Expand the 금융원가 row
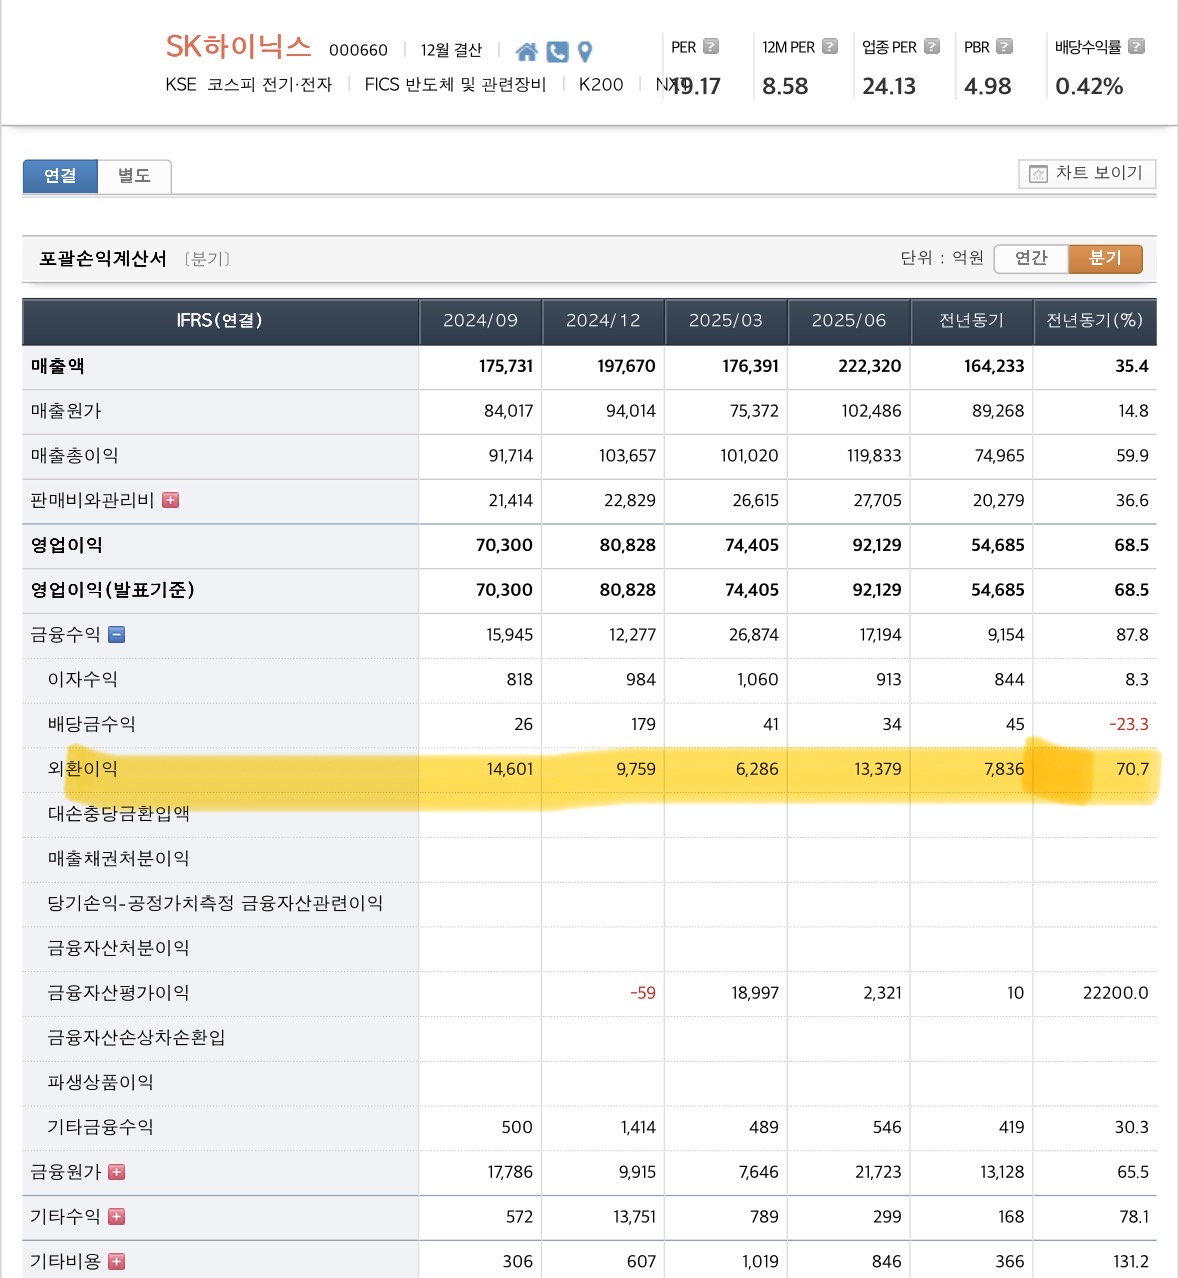 tap(117, 1172)
